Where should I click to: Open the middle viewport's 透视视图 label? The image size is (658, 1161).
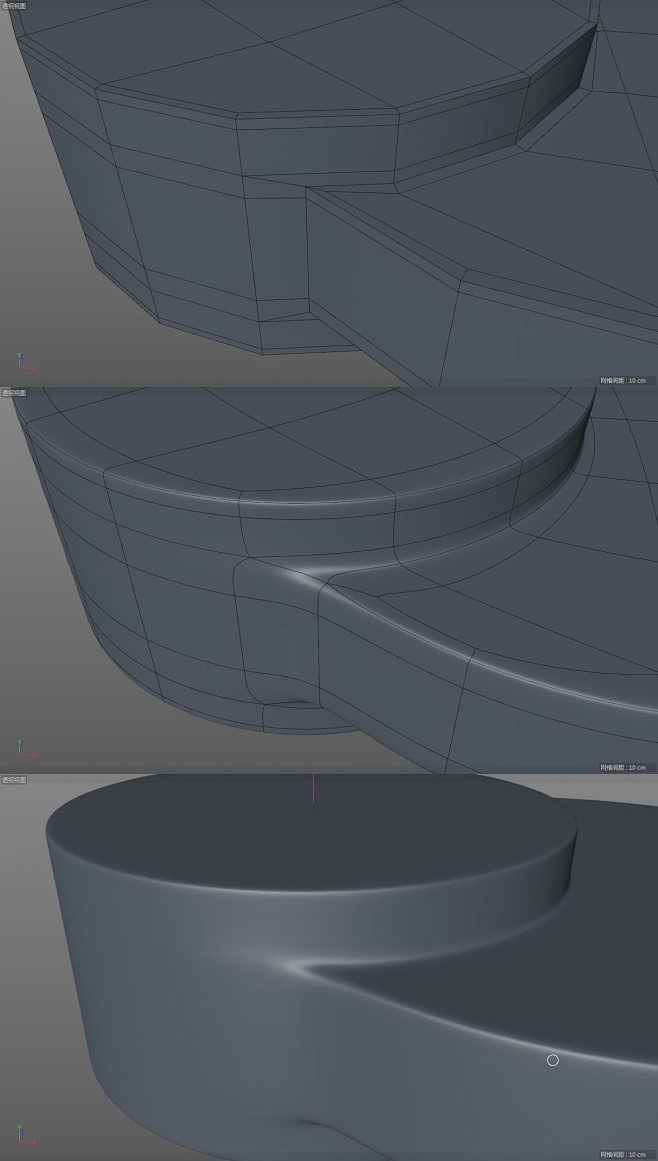(14, 393)
